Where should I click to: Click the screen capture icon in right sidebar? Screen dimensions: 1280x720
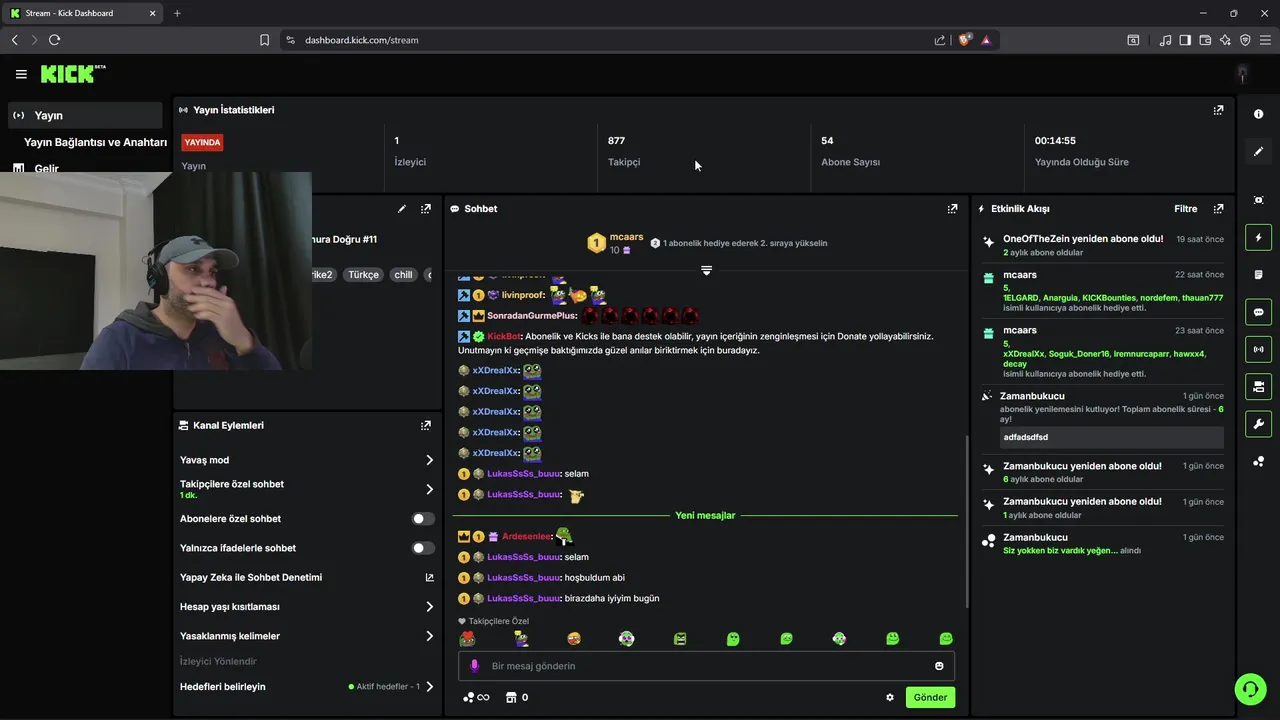tap(1258, 200)
